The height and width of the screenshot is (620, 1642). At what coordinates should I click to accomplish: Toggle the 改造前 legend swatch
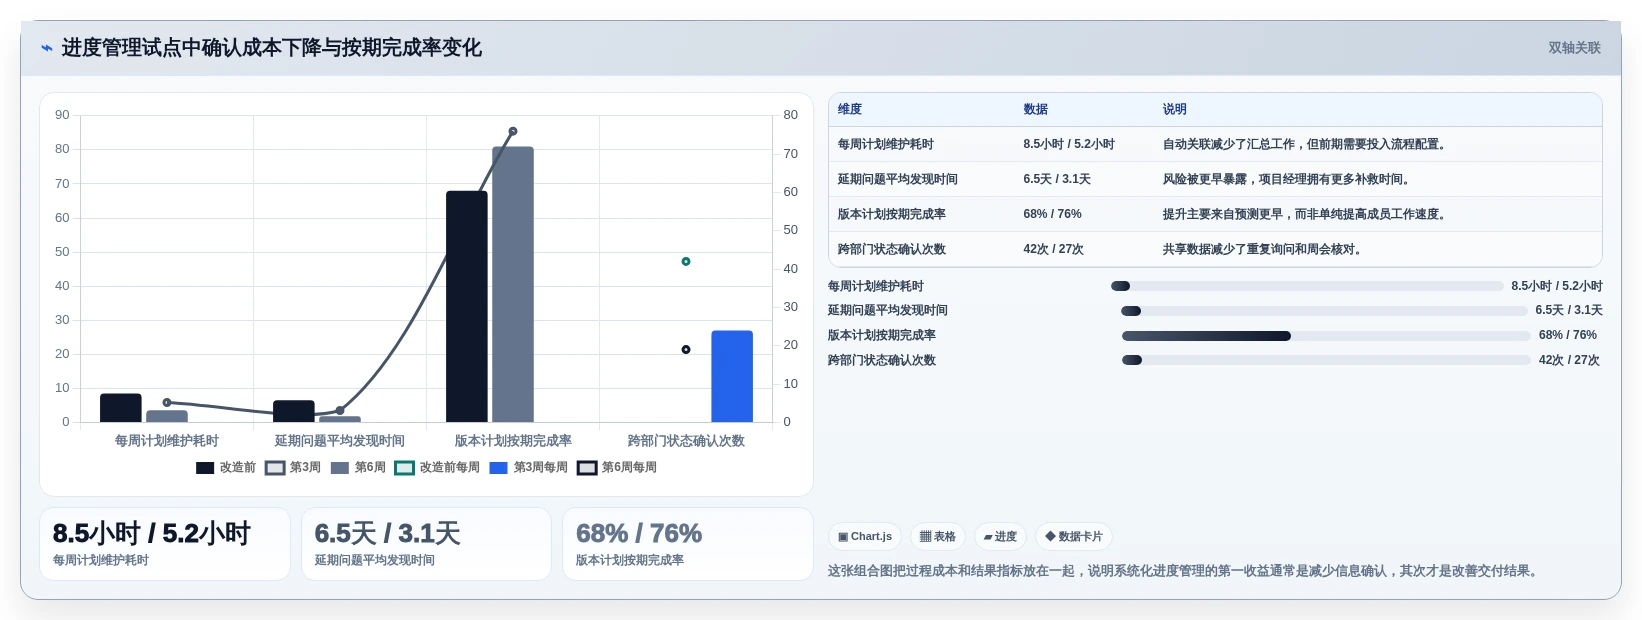click(x=205, y=468)
